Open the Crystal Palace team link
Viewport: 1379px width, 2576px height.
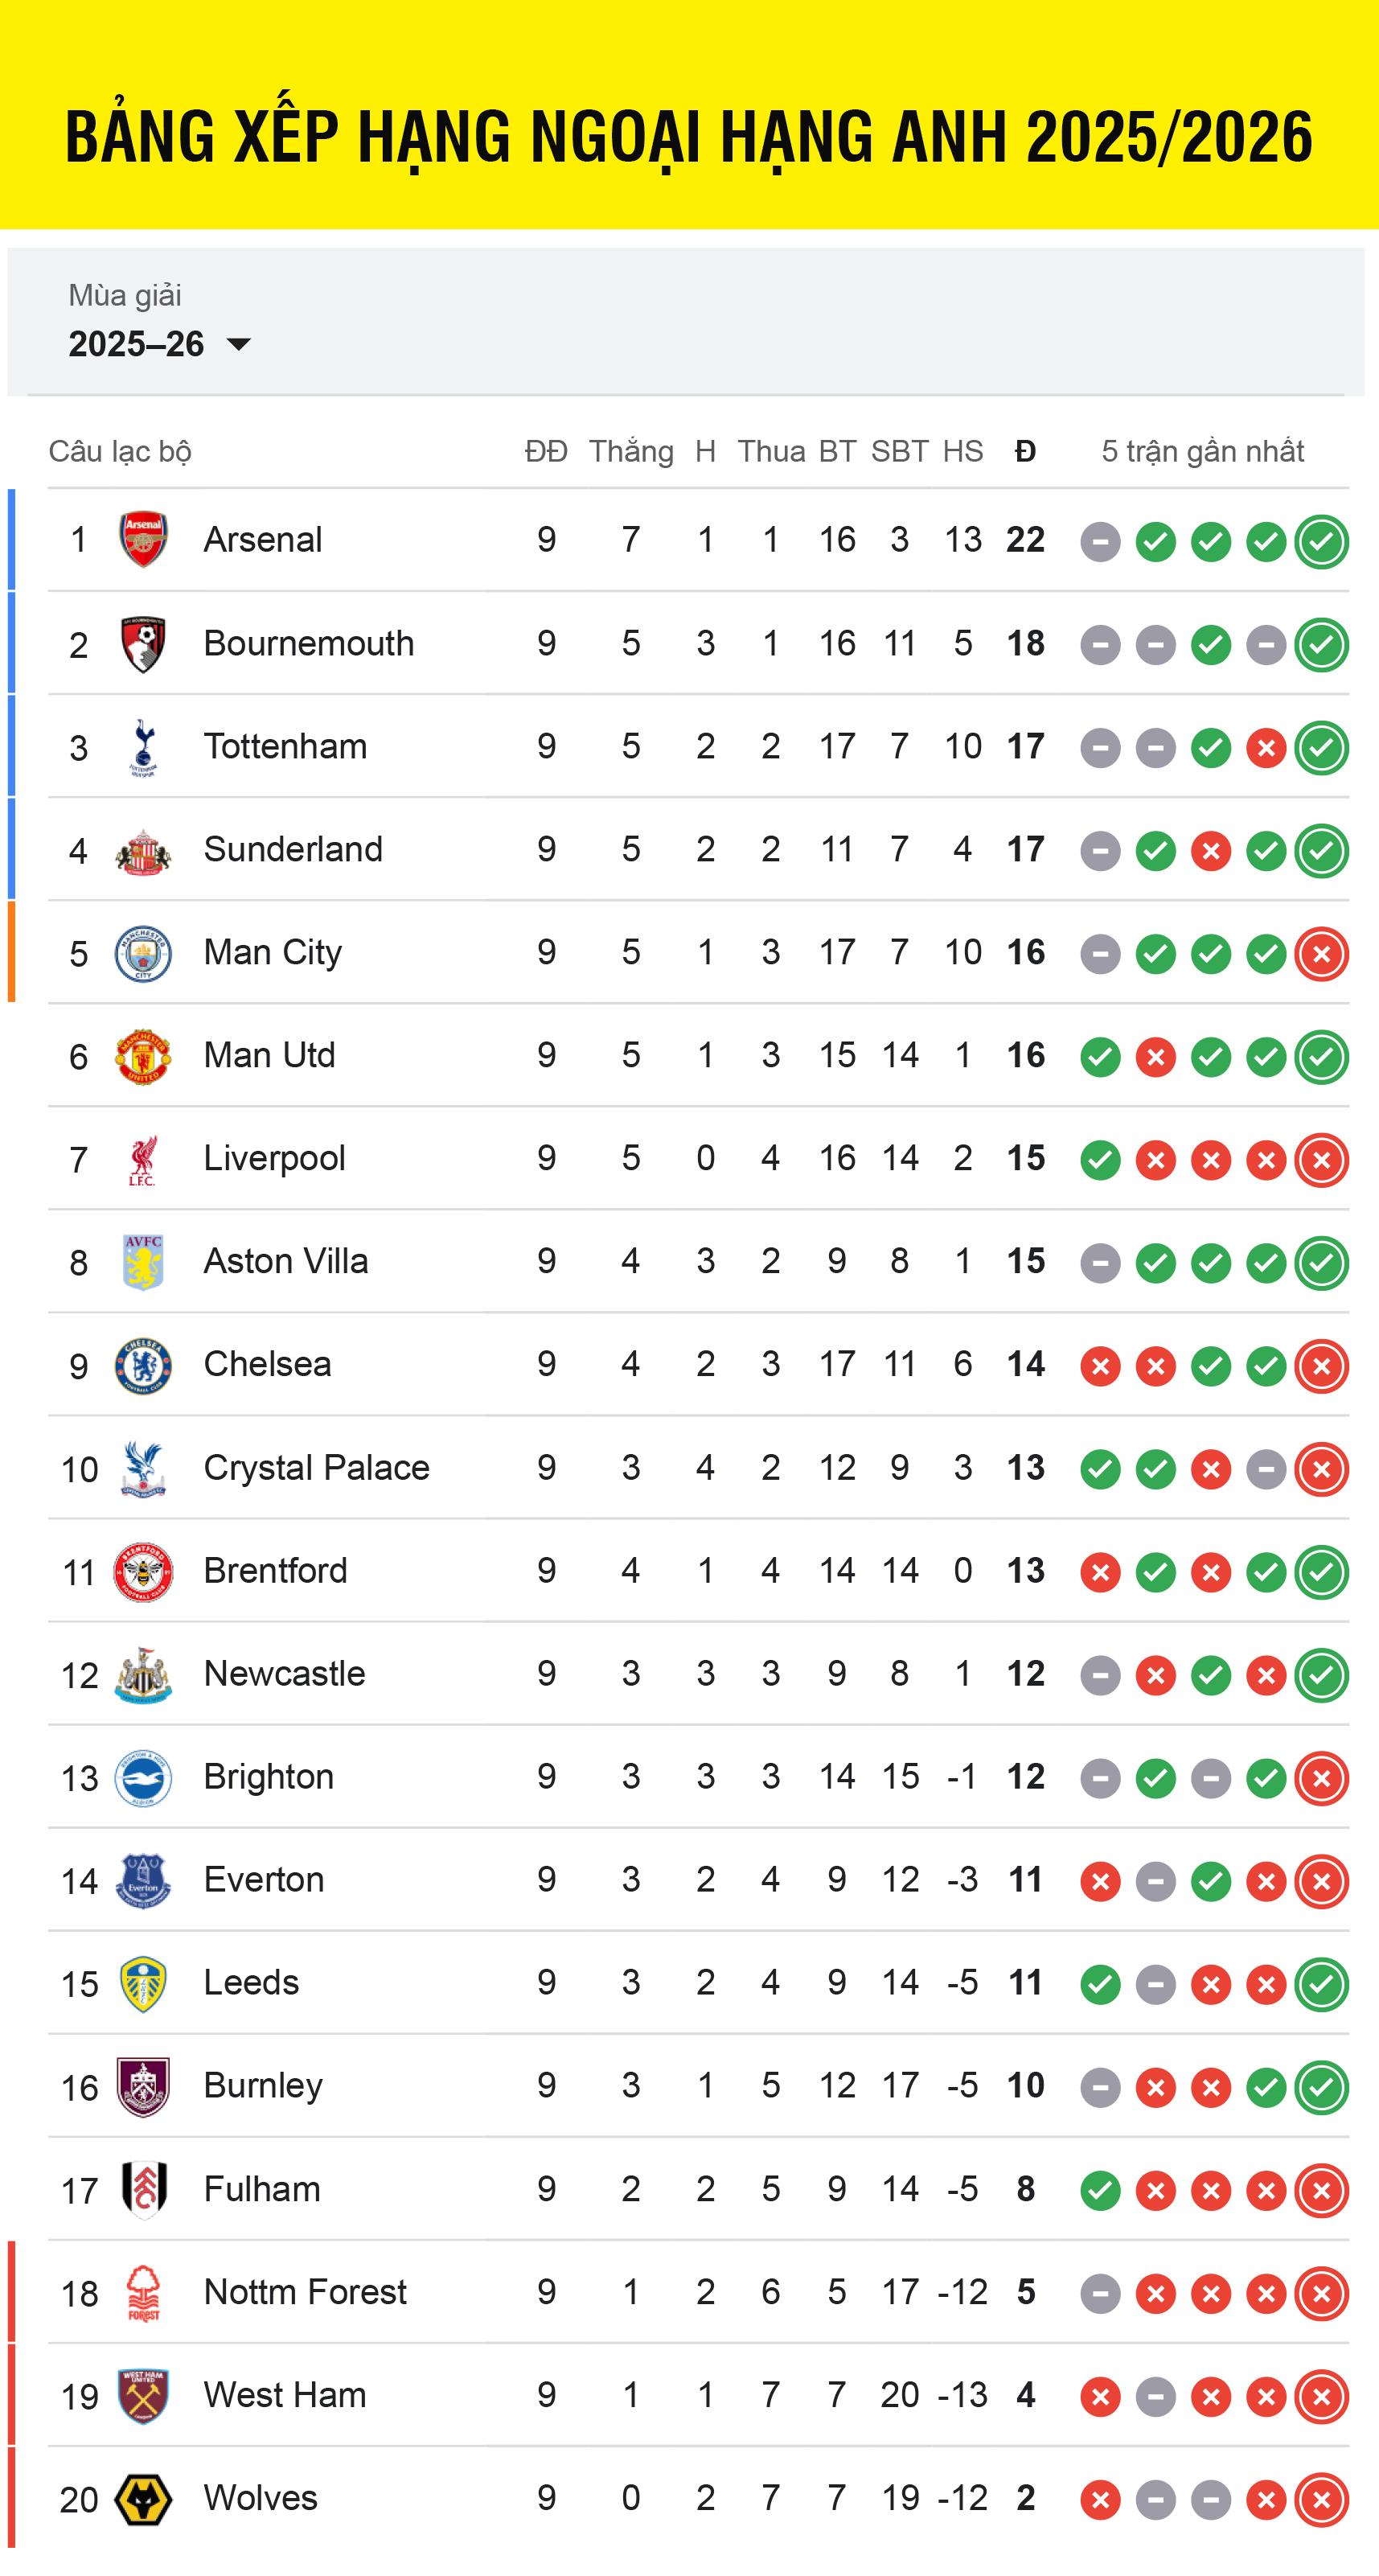(x=316, y=1467)
